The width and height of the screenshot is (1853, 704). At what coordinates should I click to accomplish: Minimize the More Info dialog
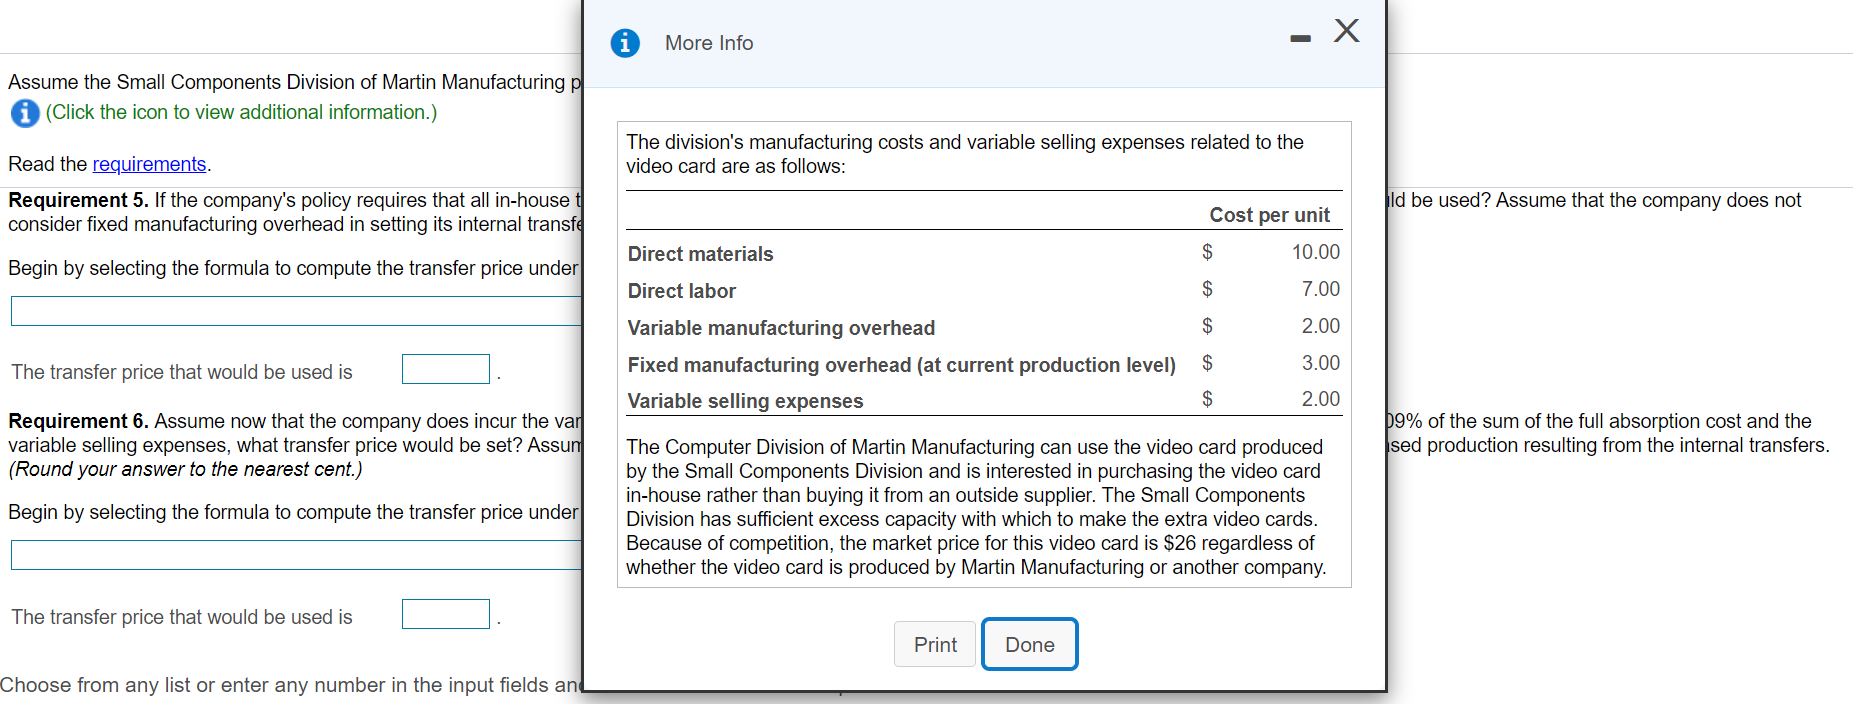(1300, 39)
